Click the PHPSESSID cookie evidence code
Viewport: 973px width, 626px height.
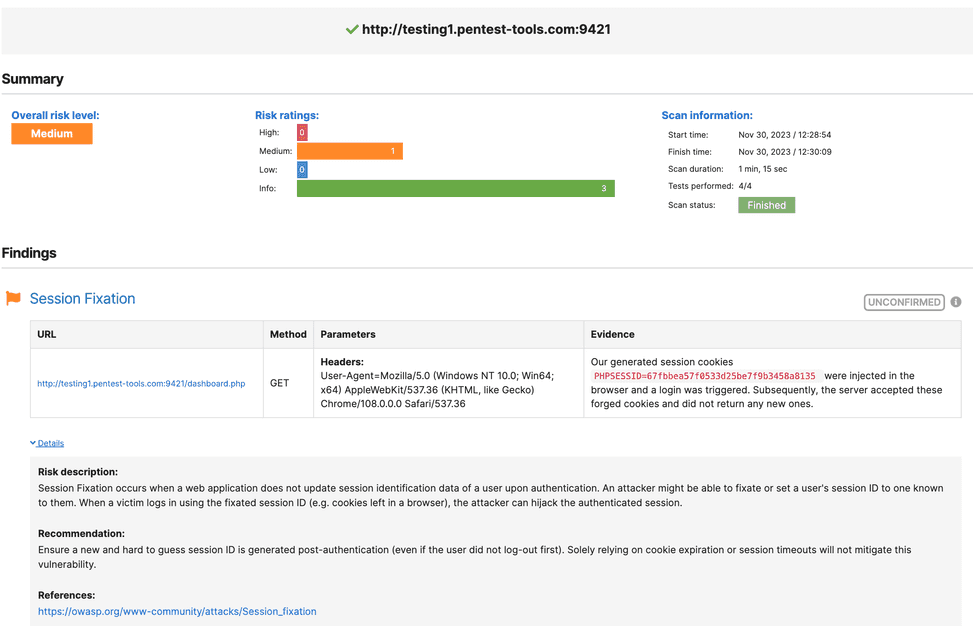click(704, 376)
